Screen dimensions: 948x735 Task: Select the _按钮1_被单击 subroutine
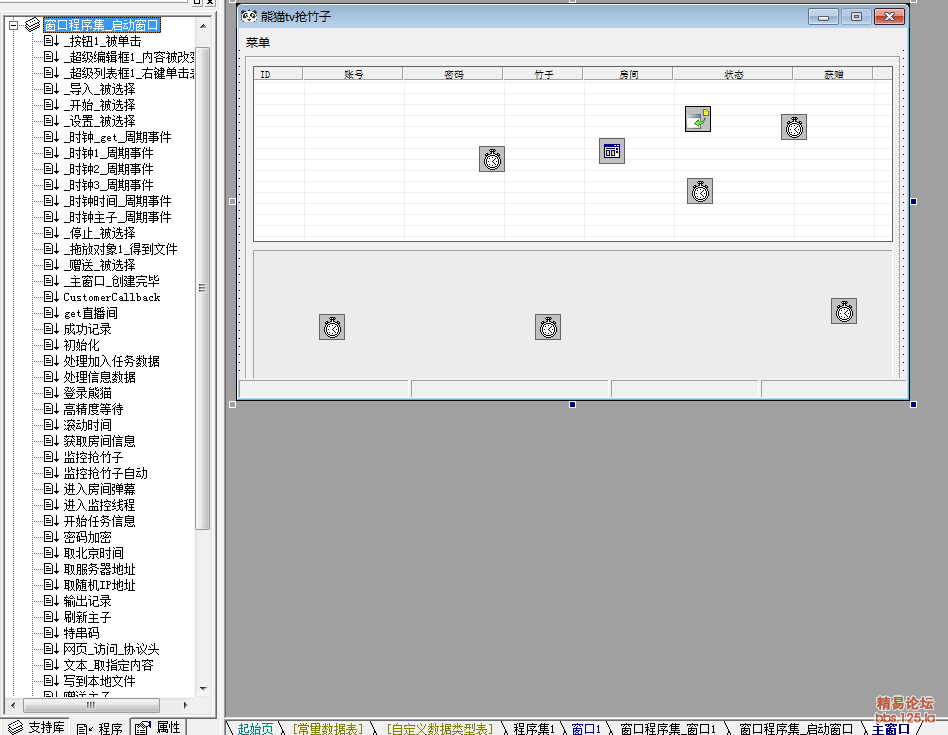[102, 41]
